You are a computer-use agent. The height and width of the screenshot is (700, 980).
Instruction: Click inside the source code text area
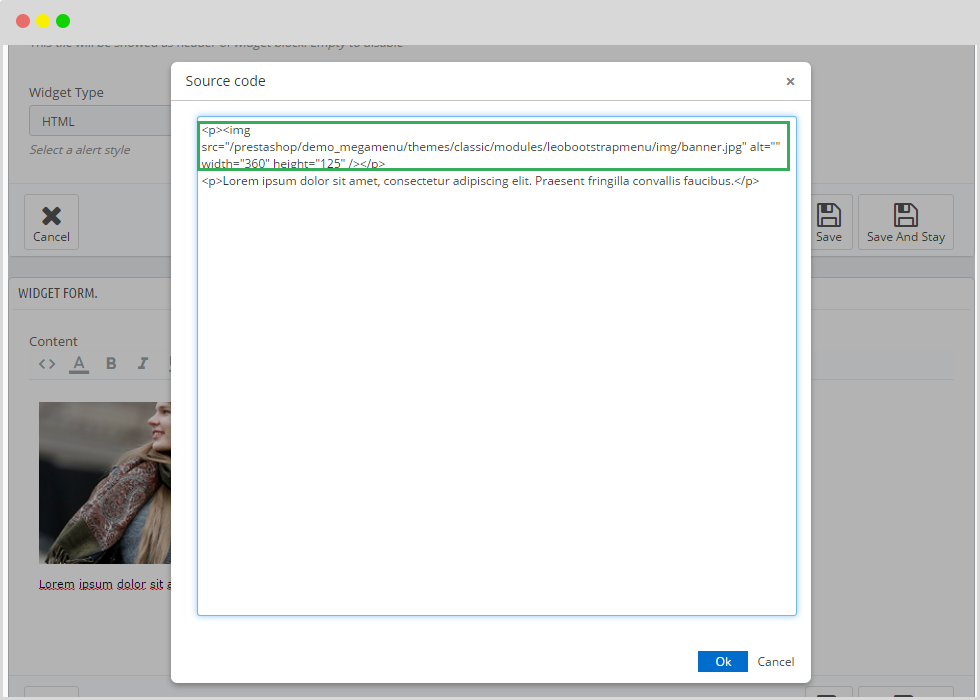pos(496,400)
